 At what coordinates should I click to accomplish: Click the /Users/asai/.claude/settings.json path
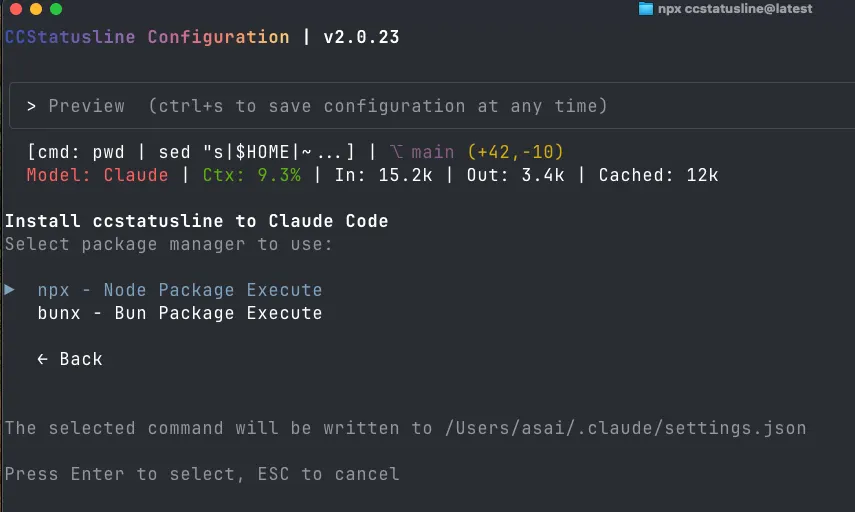pos(625,428)
